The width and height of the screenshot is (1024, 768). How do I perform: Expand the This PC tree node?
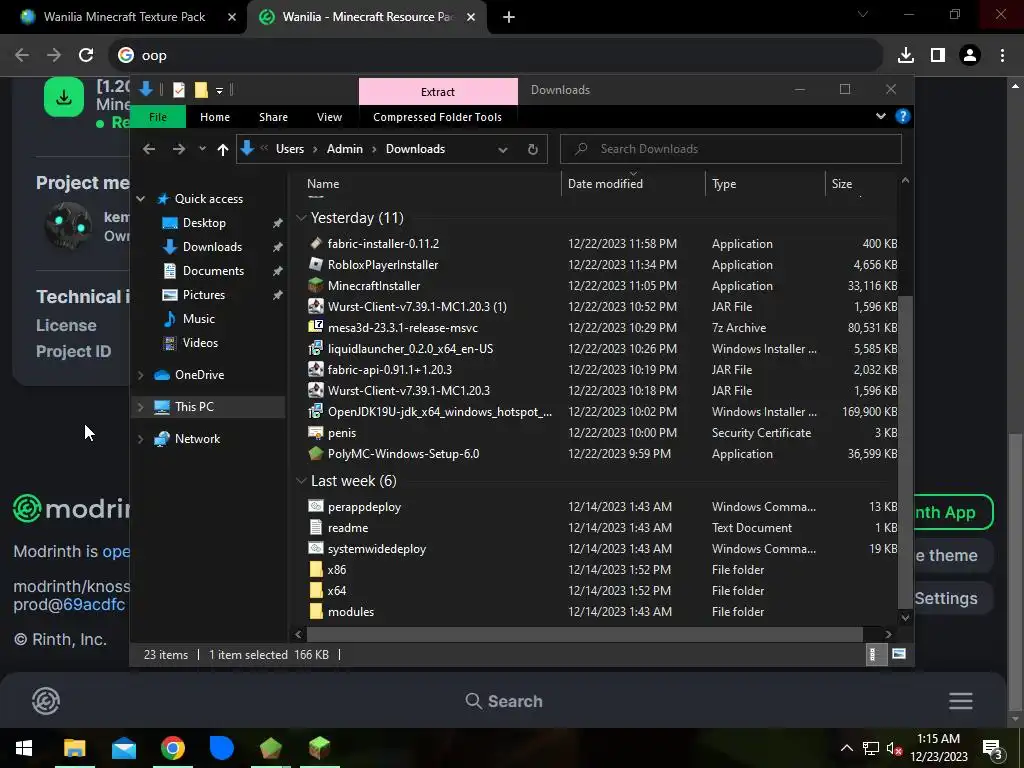[x=140, y=407]
